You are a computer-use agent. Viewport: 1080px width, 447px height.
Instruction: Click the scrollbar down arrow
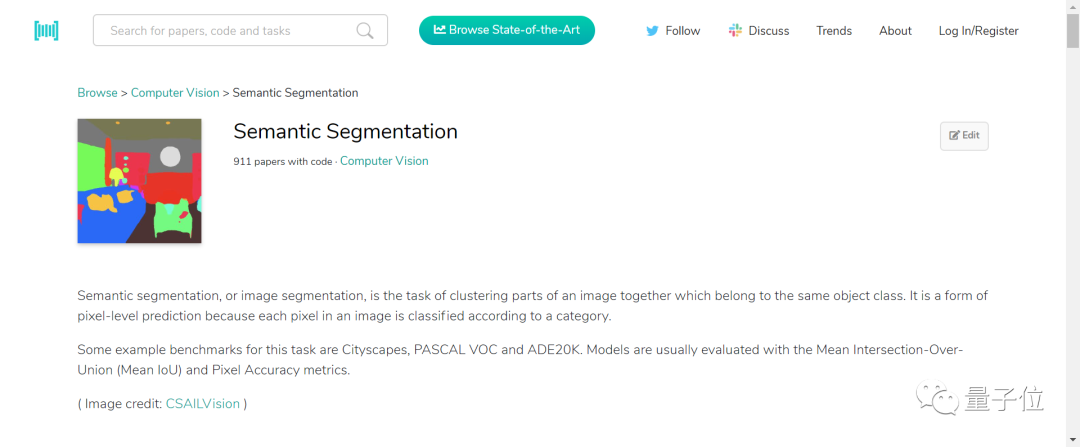coord(1073,439)
